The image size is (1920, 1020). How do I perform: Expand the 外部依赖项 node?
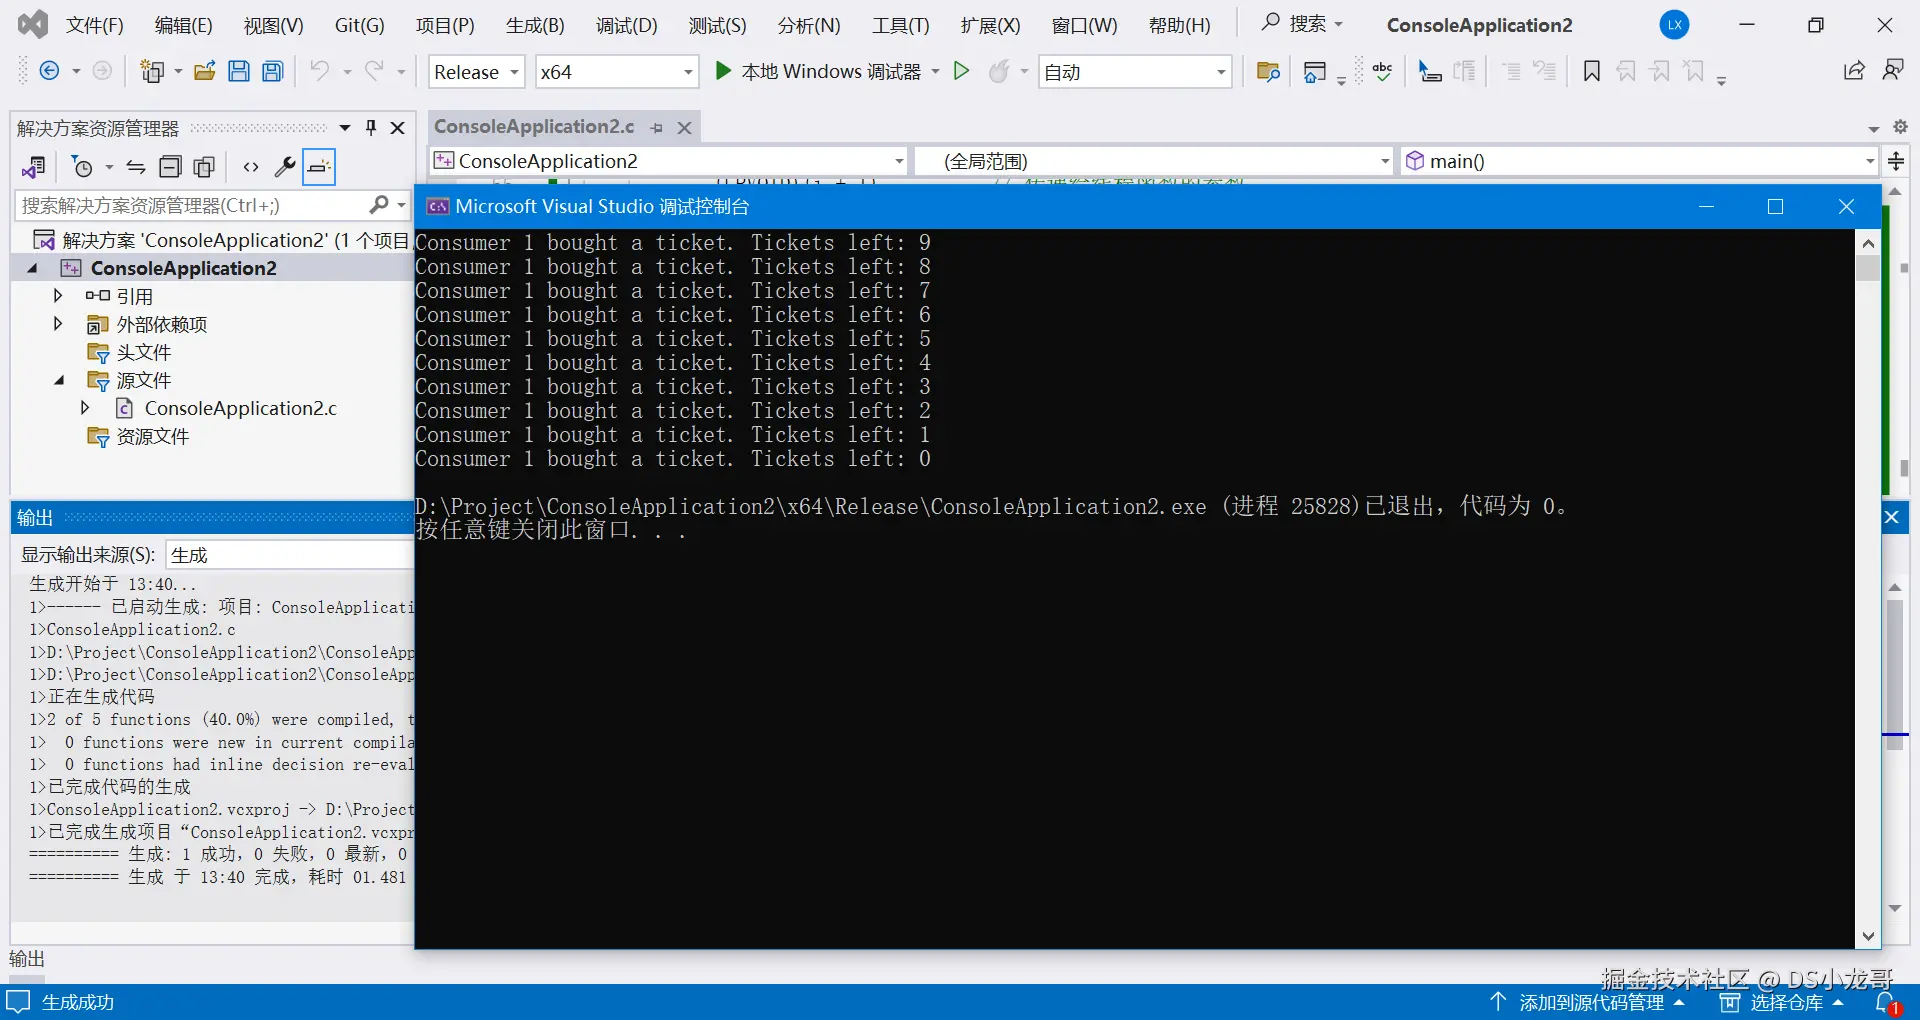57,324
